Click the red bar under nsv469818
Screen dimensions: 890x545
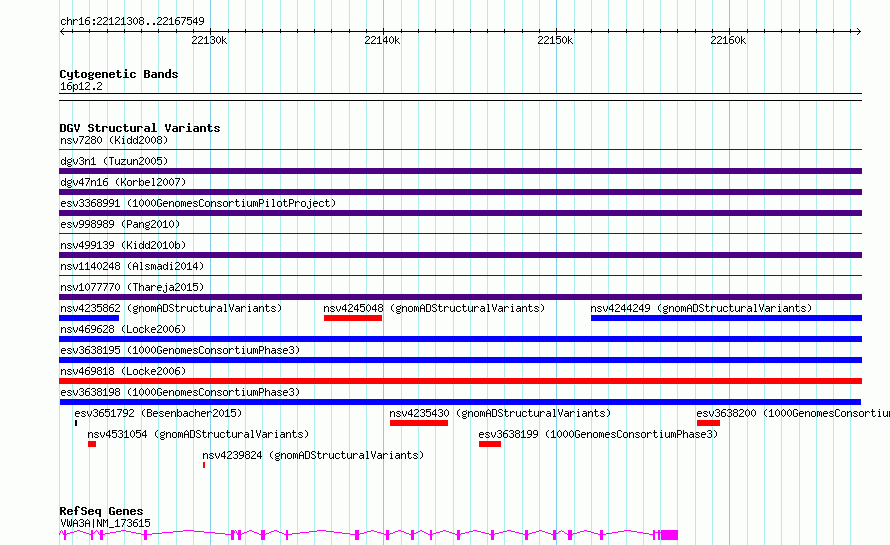point(461,381)
